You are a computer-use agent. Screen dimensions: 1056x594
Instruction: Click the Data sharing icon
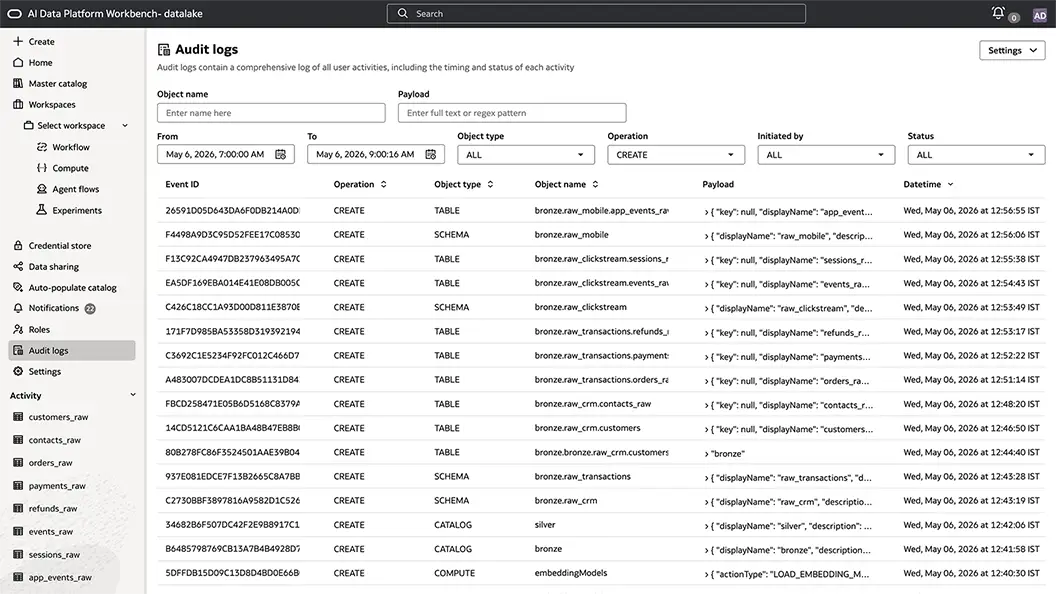[x=18, y=266]
